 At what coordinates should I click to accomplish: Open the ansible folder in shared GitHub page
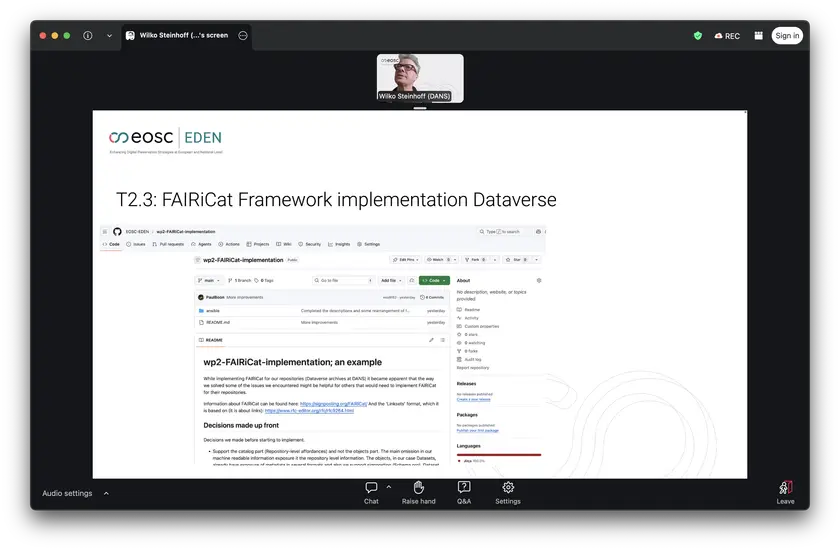coord(213,311)
